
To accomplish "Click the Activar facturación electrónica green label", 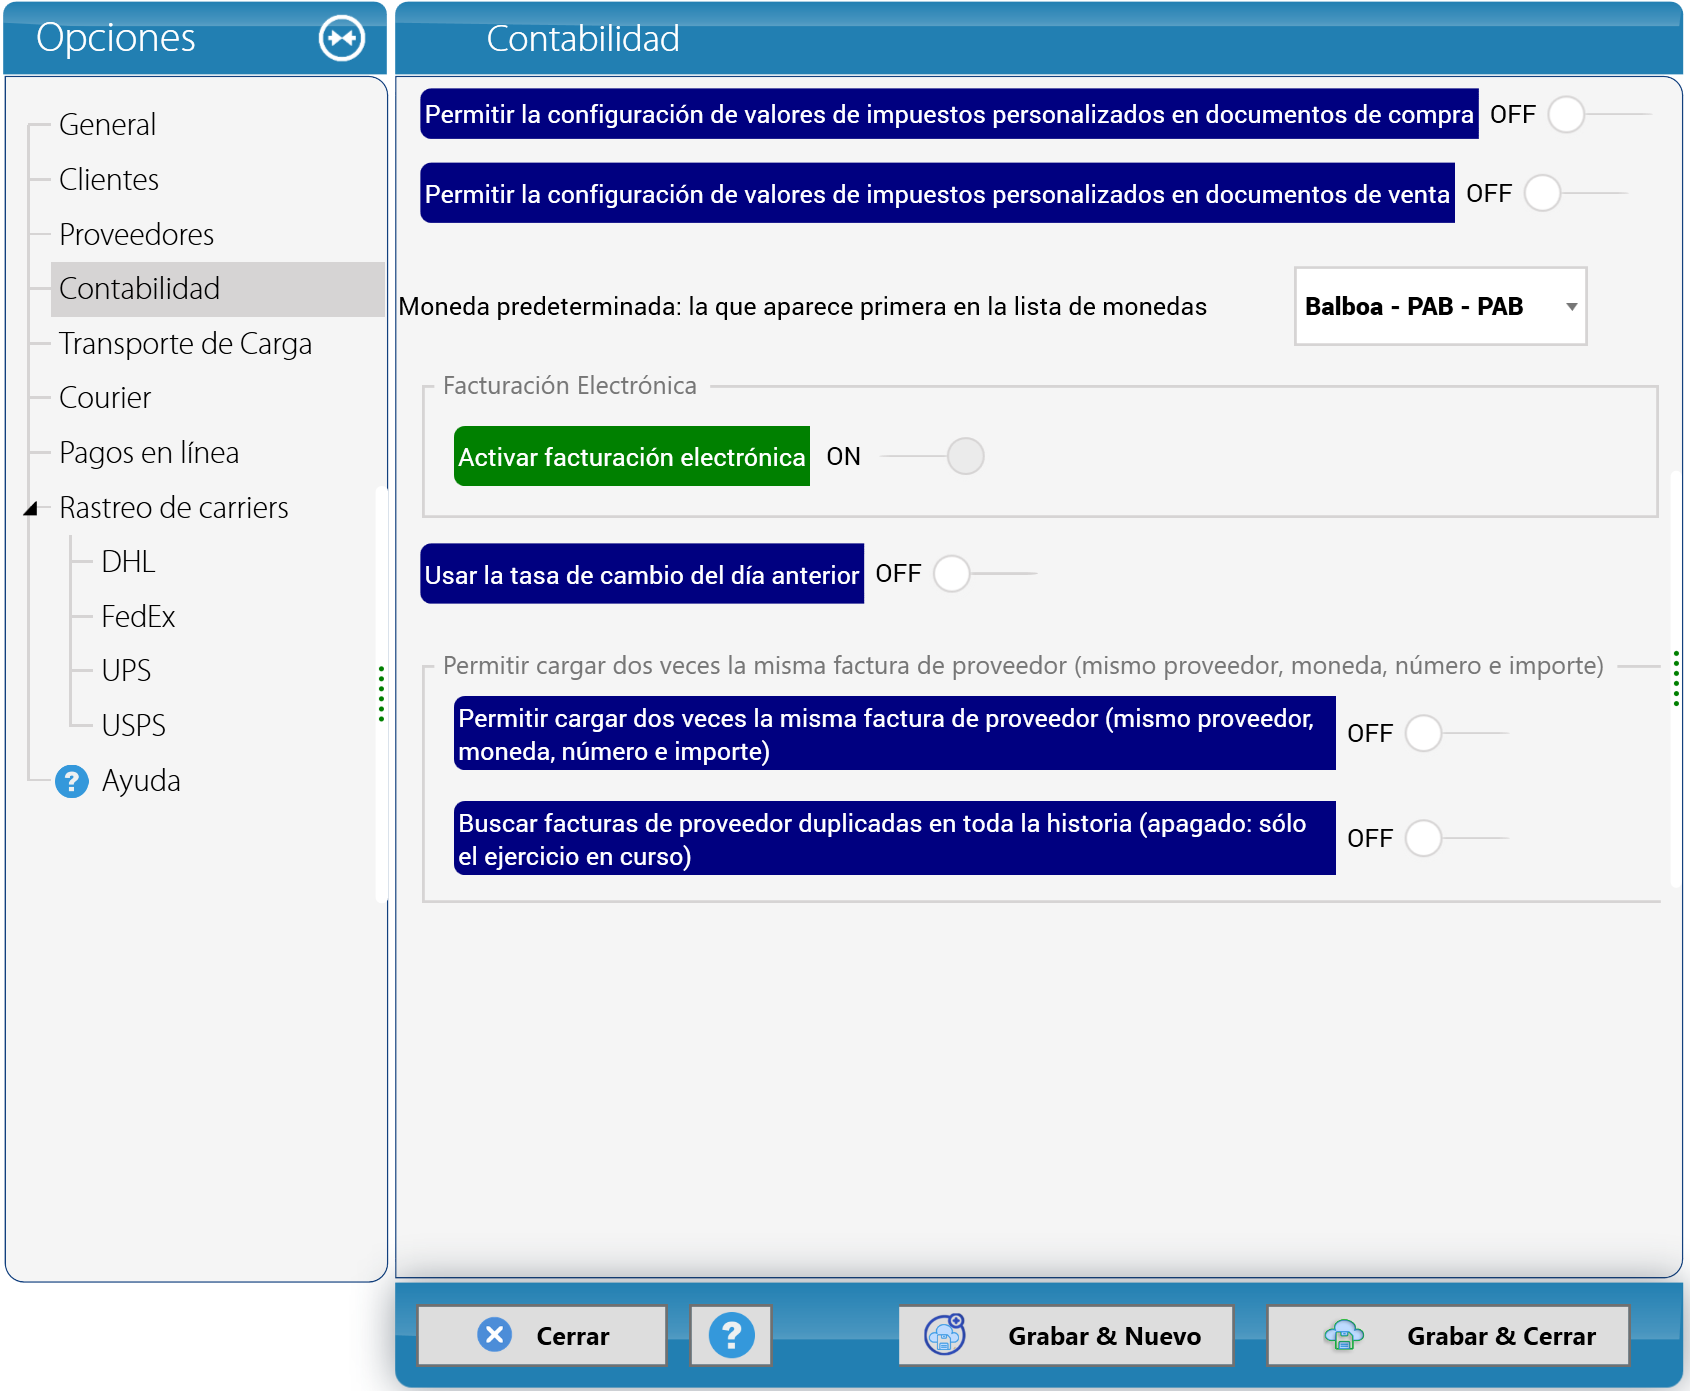I will point(632,456).
